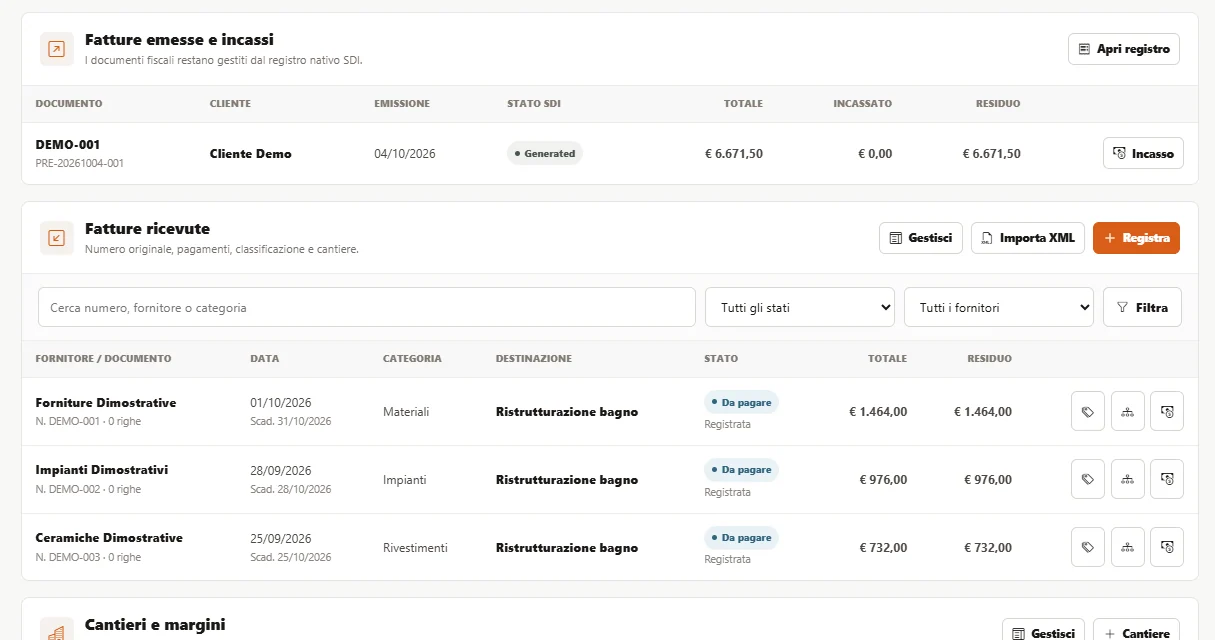The width and height of the screenshot is (1215, 640).
Task: Click the hierarchy icon on Impianti Dimostrativi row
Action: 1128,479
